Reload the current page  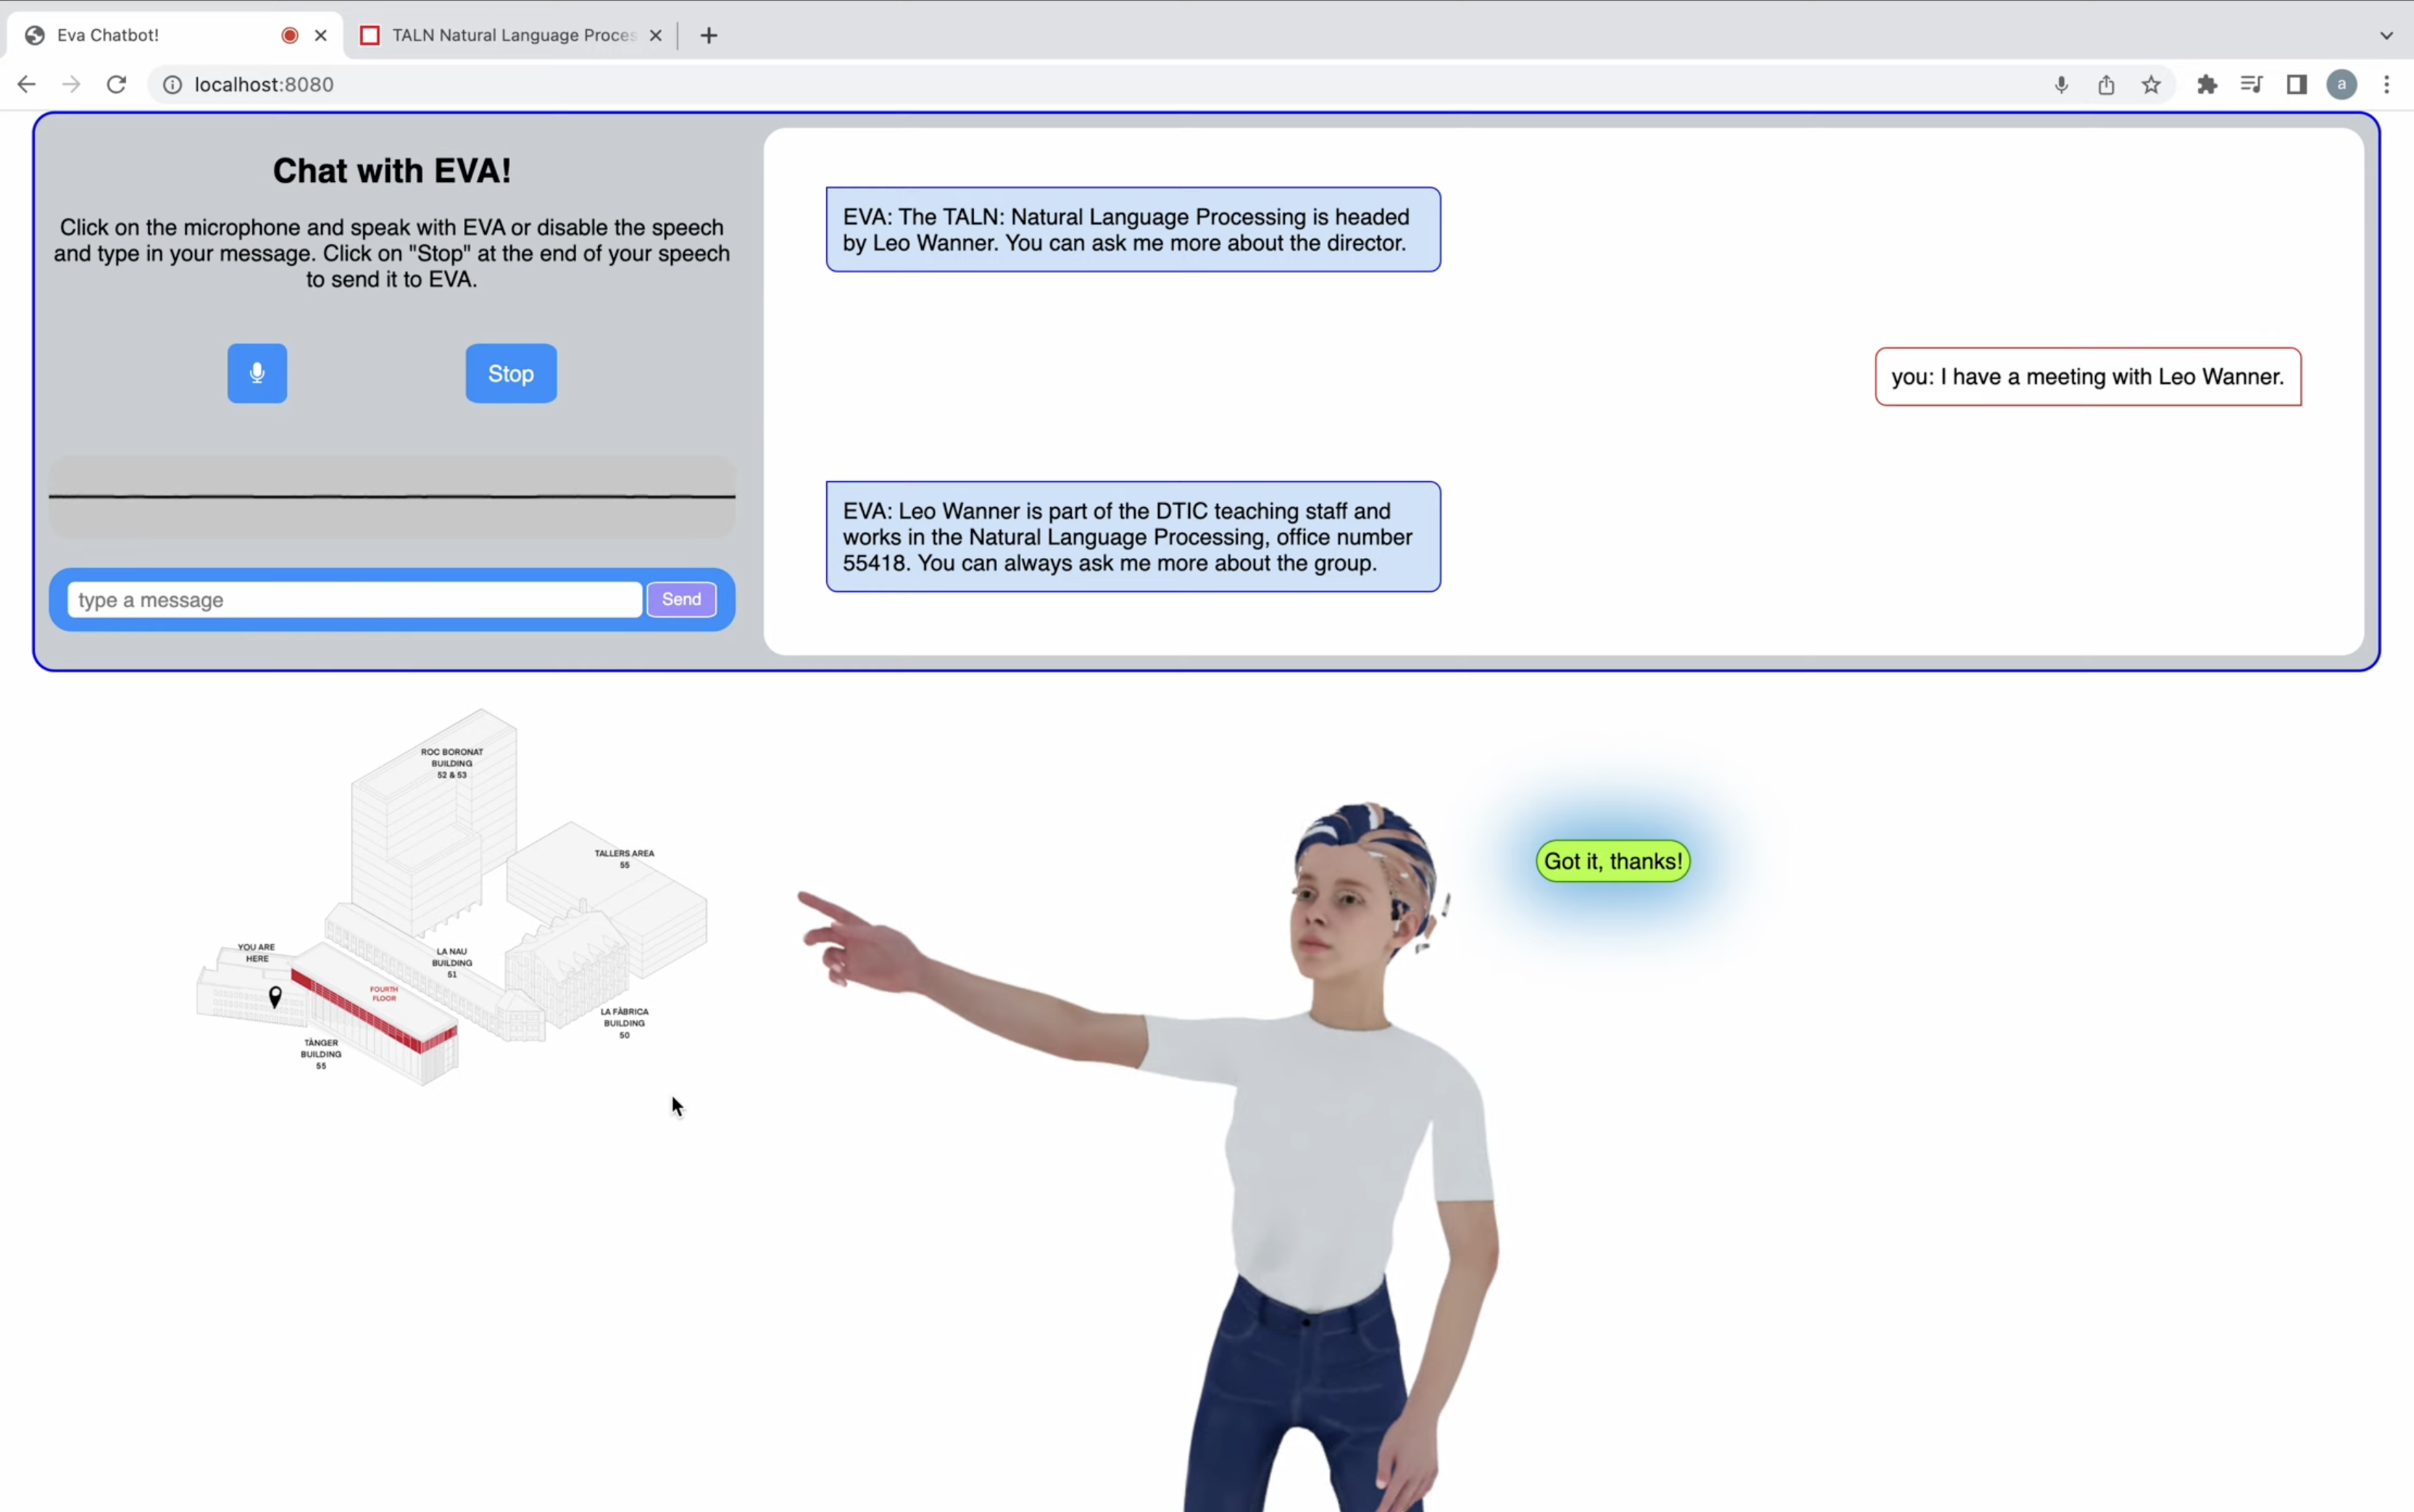tap(117, 85)
